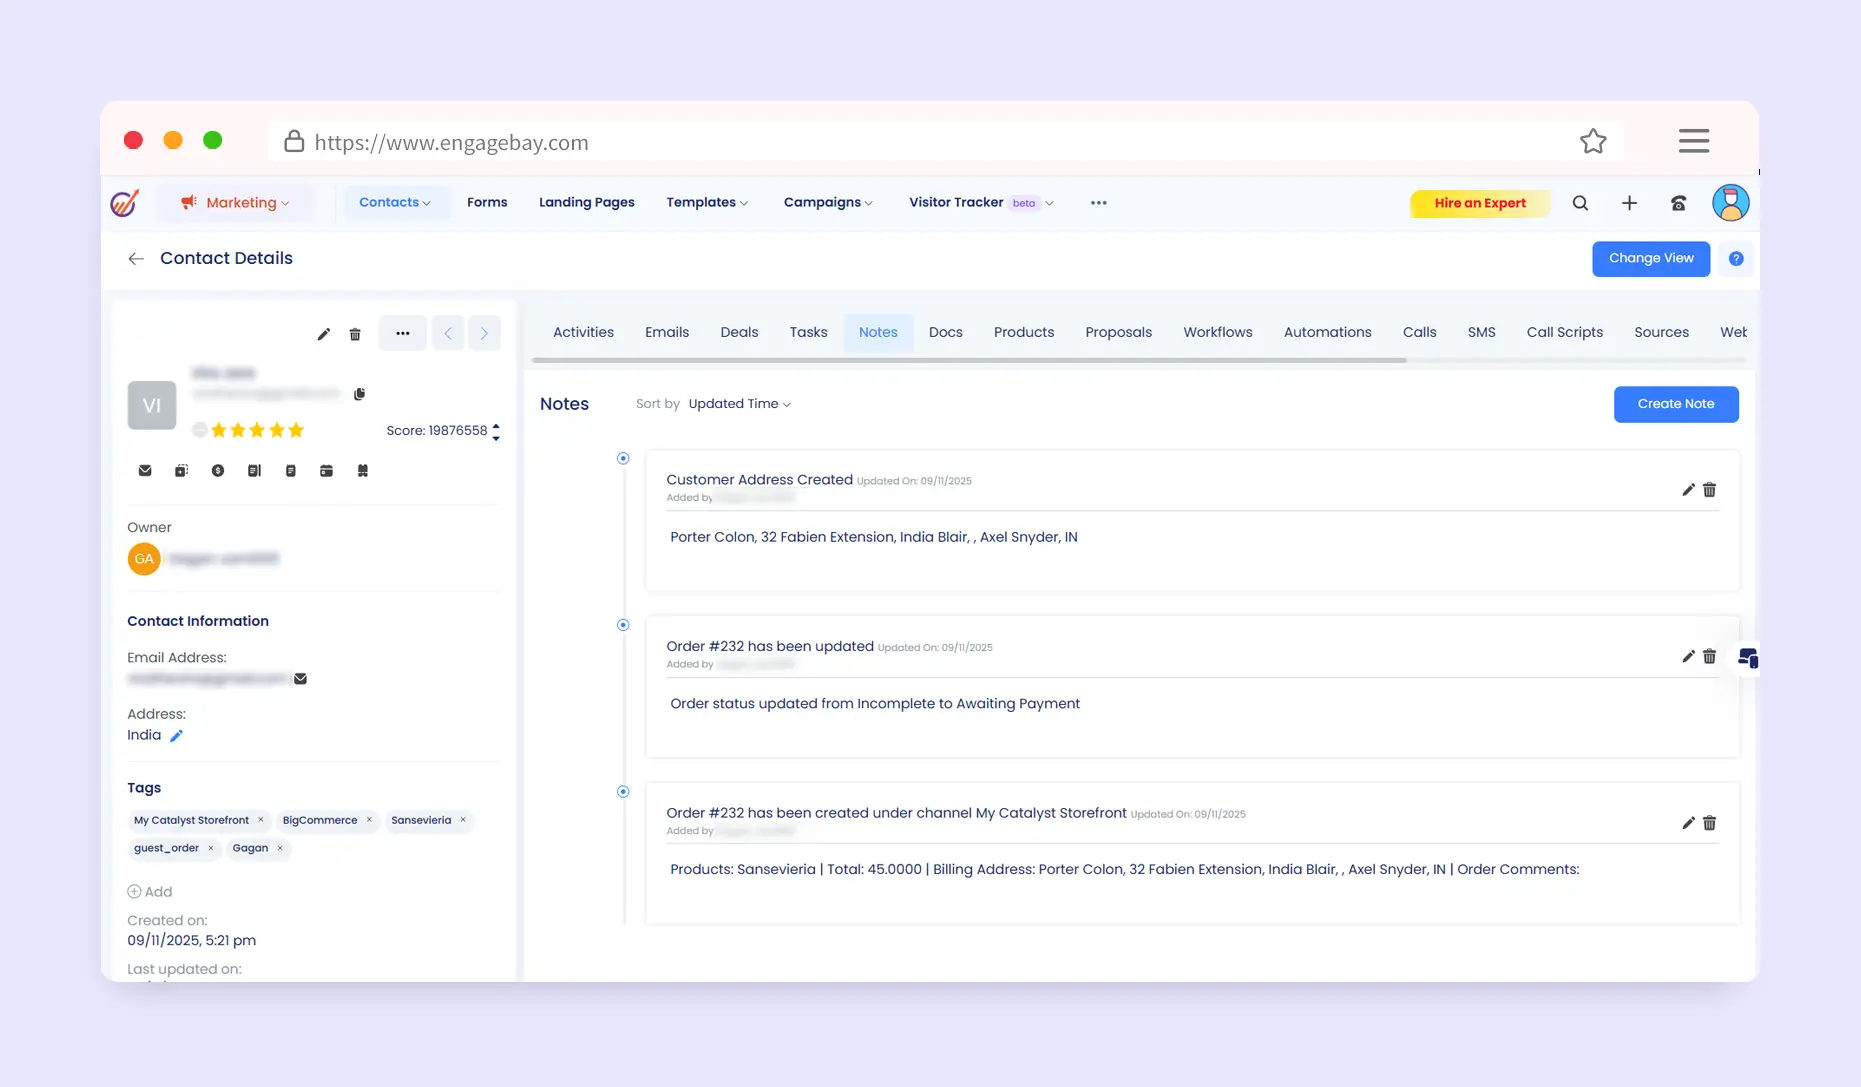
Task: Click the Create Note button
Action: pos(1675,404)
